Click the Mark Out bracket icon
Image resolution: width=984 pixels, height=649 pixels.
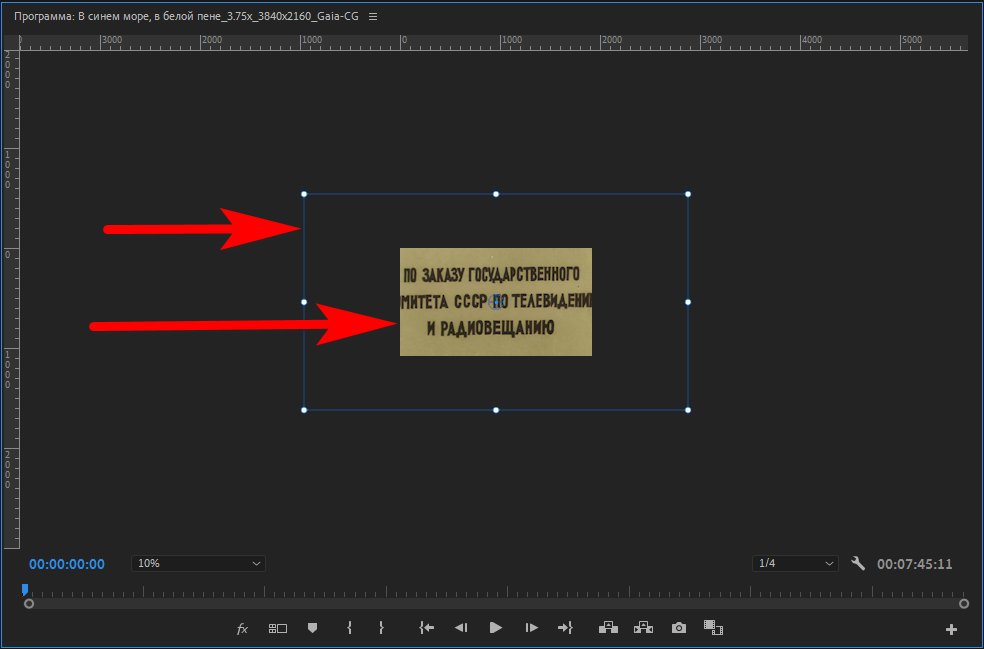tap(381, 628)
